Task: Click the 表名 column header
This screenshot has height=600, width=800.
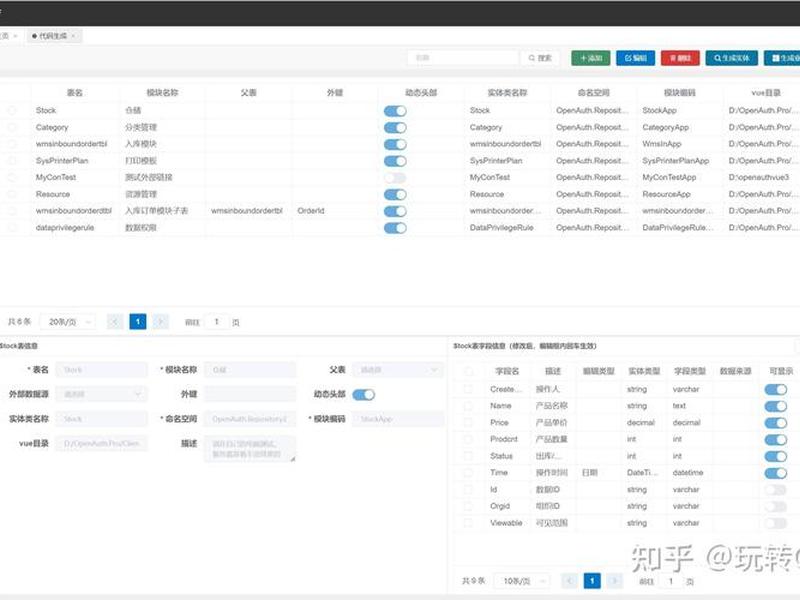Action: [75, 92]
